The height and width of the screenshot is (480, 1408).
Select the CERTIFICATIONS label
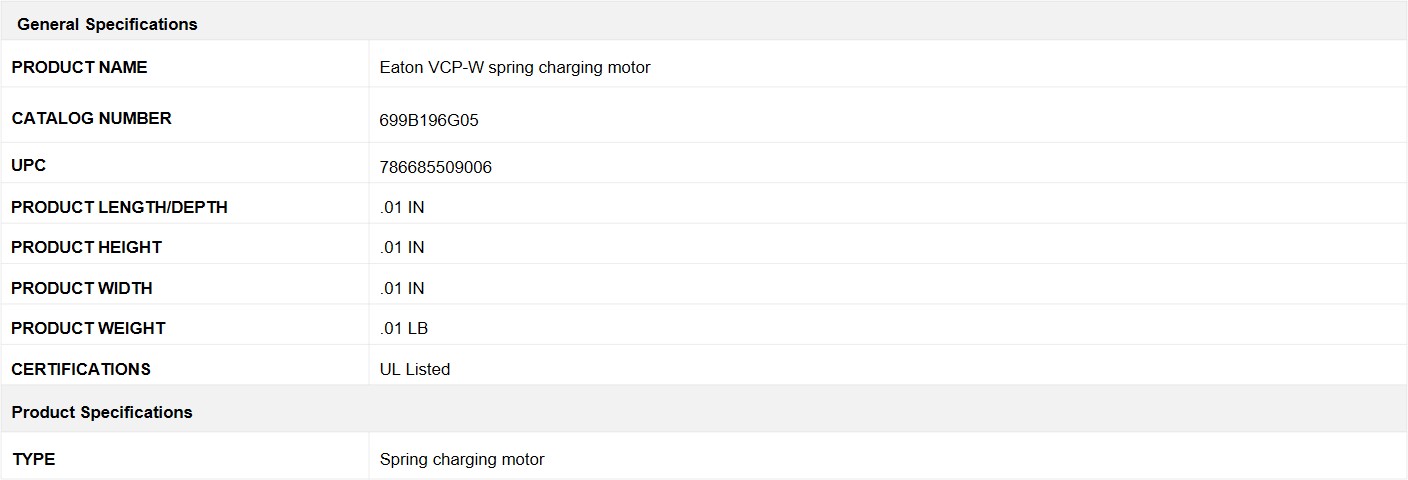click(81, 369)
